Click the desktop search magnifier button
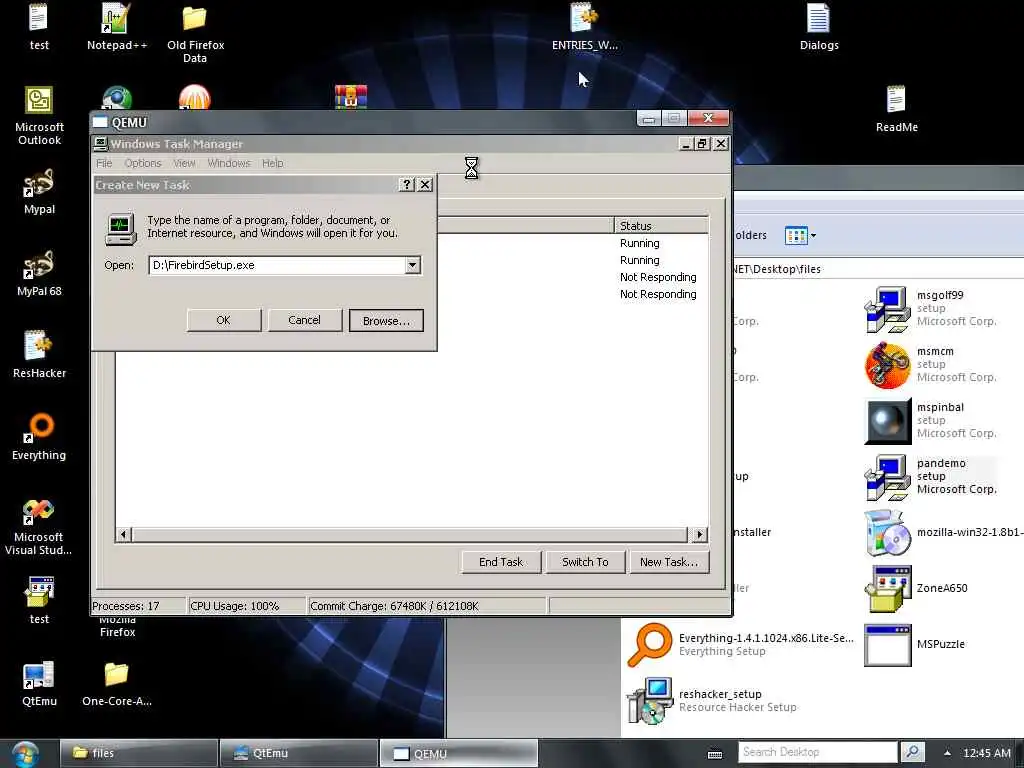The height and width of the screenshot is (768, 1024). [x=912, y=752]
